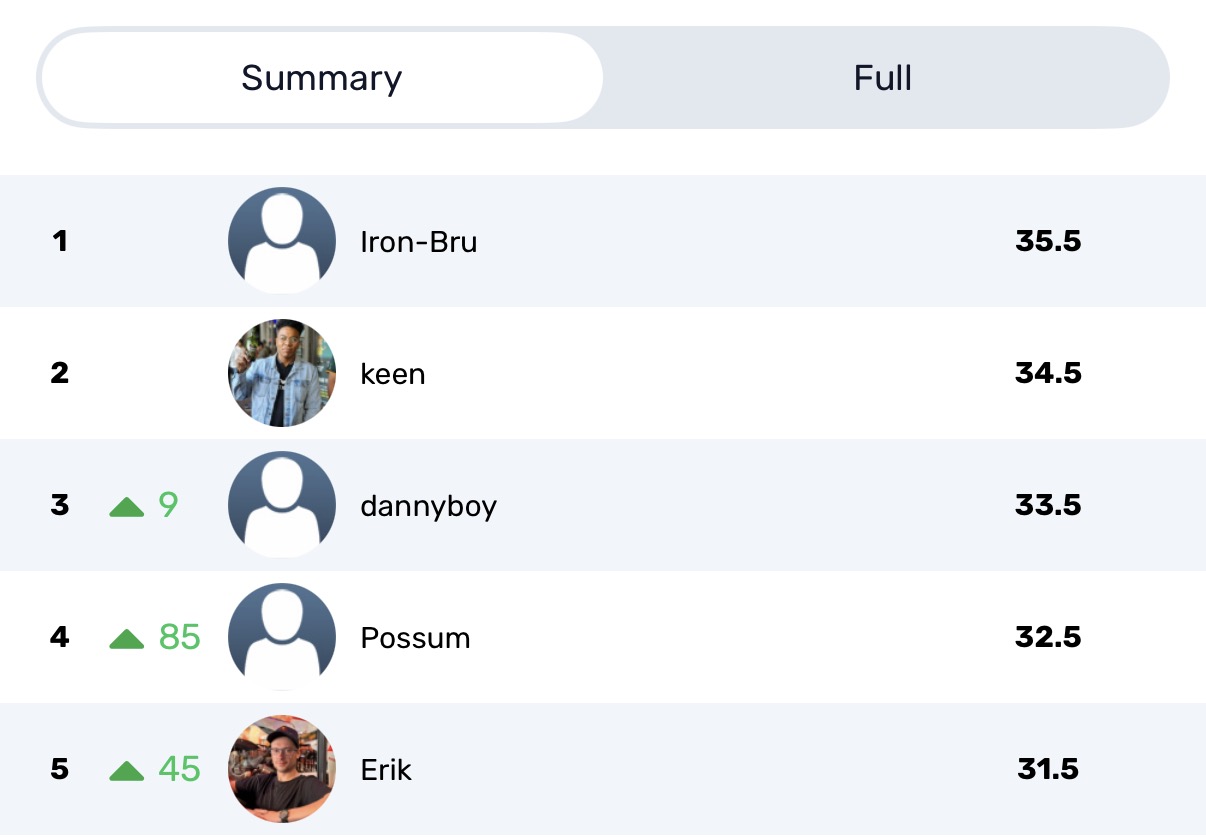The width and height of the screenshot is (1206, 840).
Task: Select the Erik username
Action: pyautogui.click(x=386, y=770)
